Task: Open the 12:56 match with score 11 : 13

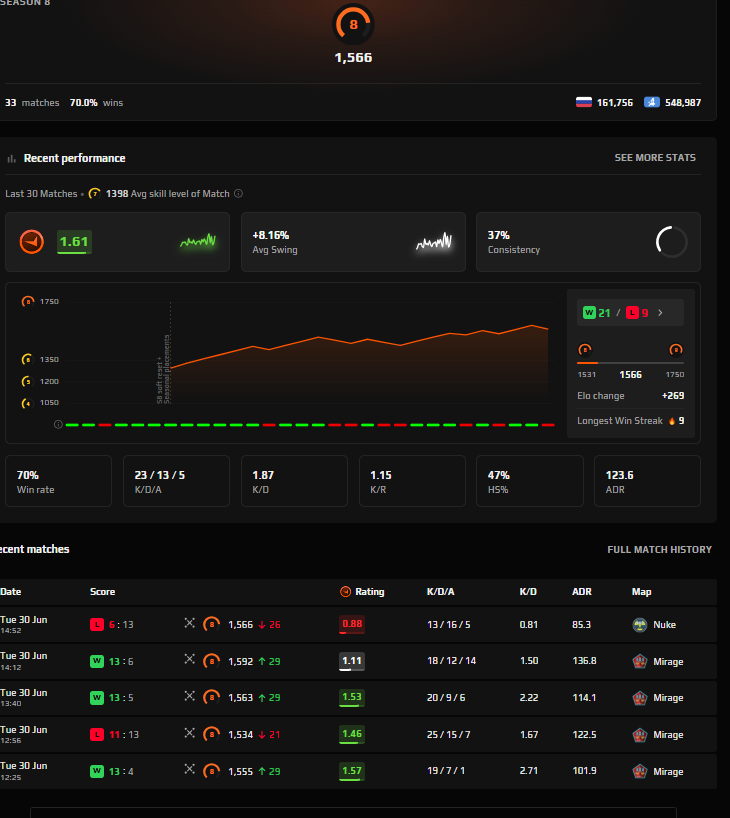Action: (358, 735)
